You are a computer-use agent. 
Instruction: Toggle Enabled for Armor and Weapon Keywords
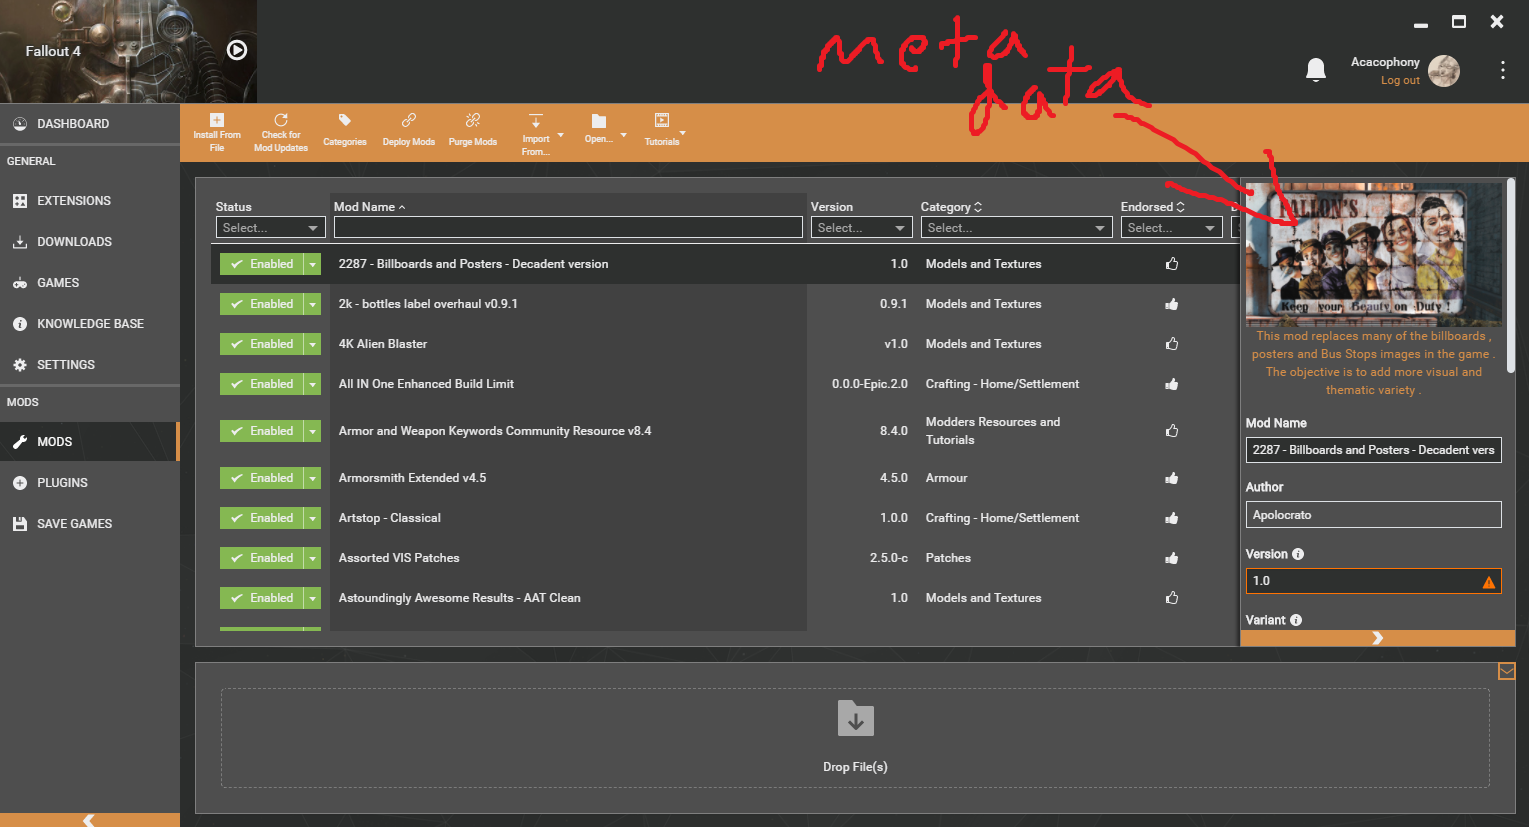click(262, 431)
